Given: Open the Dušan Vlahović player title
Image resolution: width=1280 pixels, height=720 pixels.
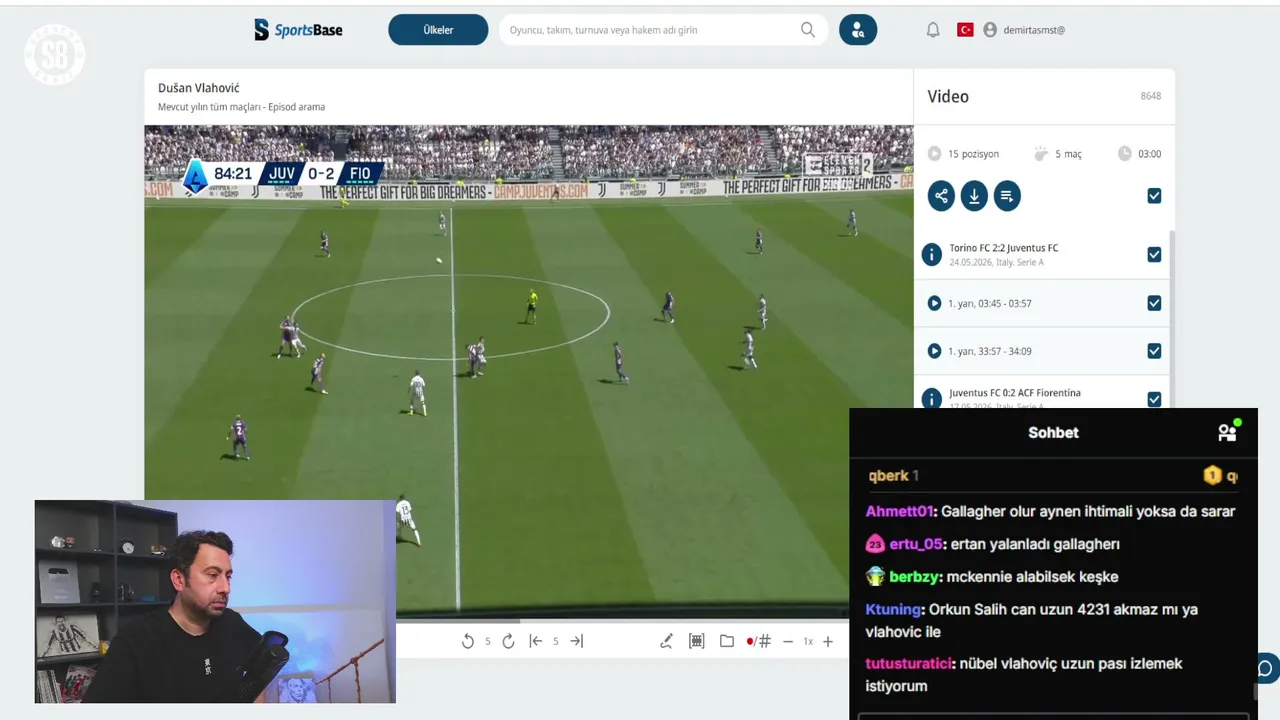Looking at the screenshot, I should pyautogui.click(x=199, y=88).
